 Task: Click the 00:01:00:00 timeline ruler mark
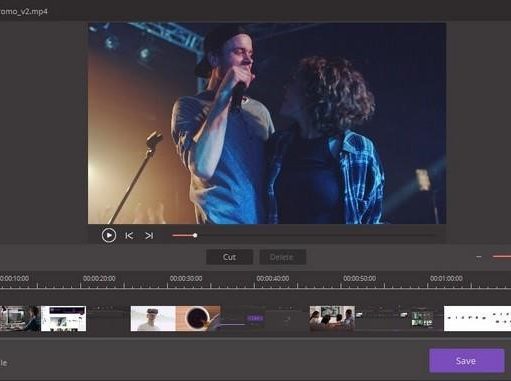[446, 278]
